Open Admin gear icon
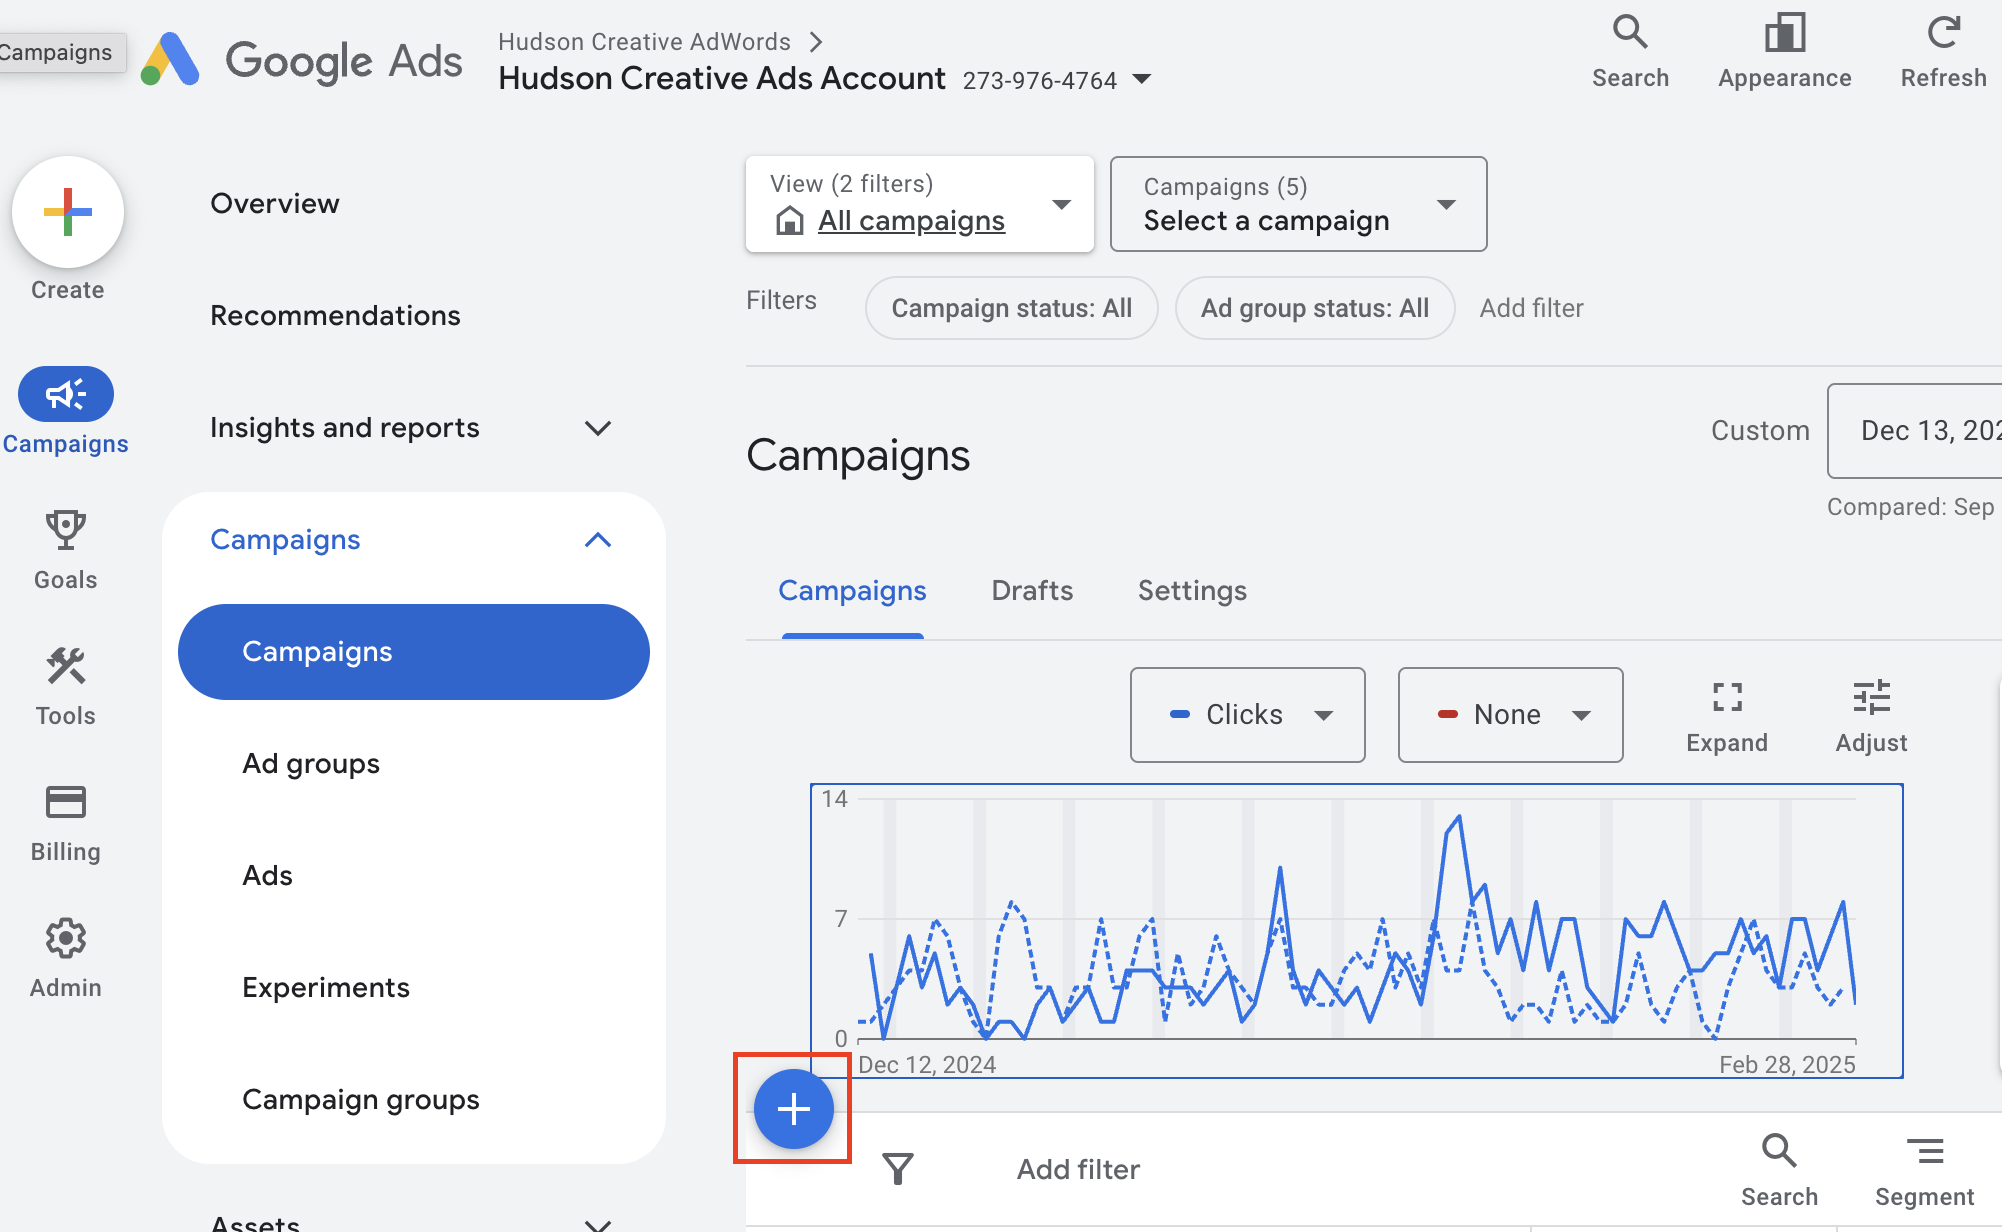The image size is (2002, 1232). (66, 938)
